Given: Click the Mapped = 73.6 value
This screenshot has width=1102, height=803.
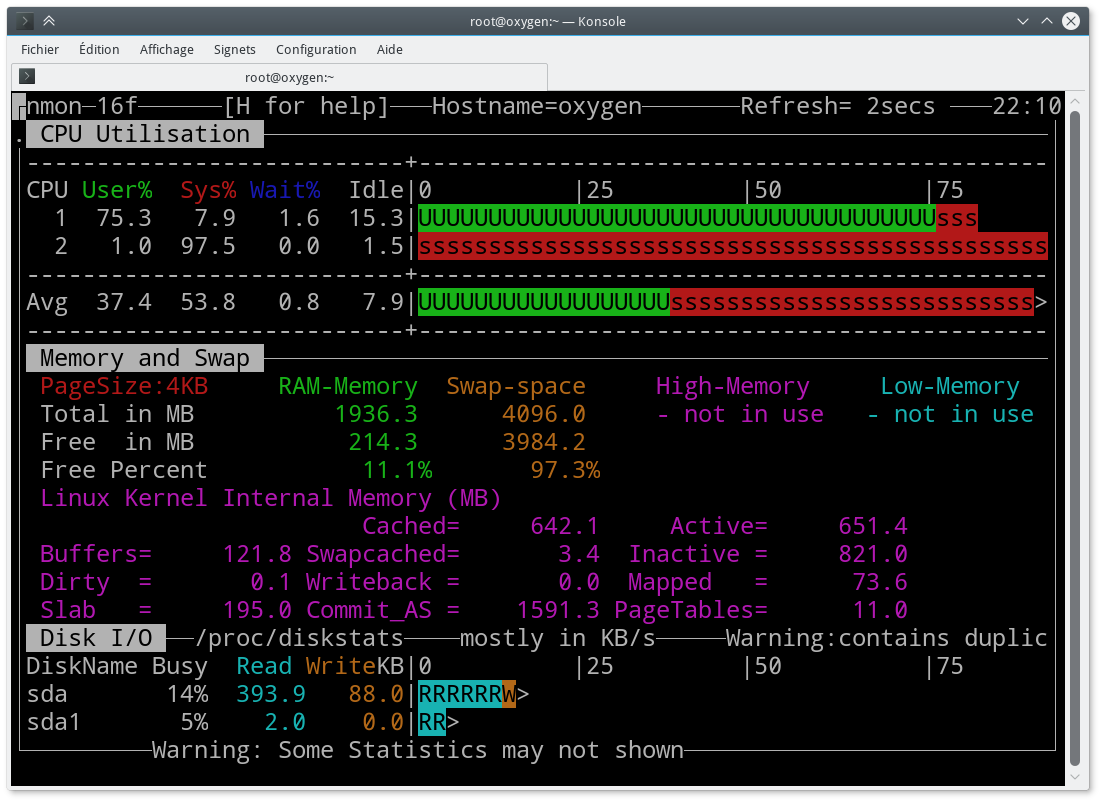Looking at the screenshot, I should click(x=880, y=582).
